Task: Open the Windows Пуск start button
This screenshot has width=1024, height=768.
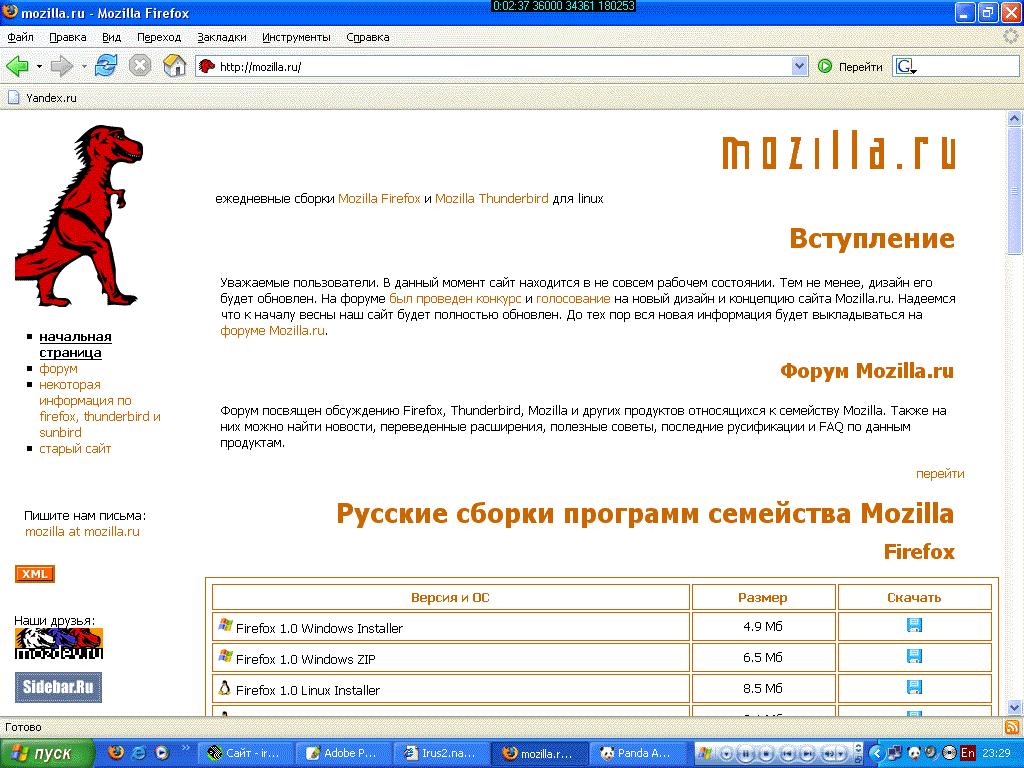Action: (47, 753)
